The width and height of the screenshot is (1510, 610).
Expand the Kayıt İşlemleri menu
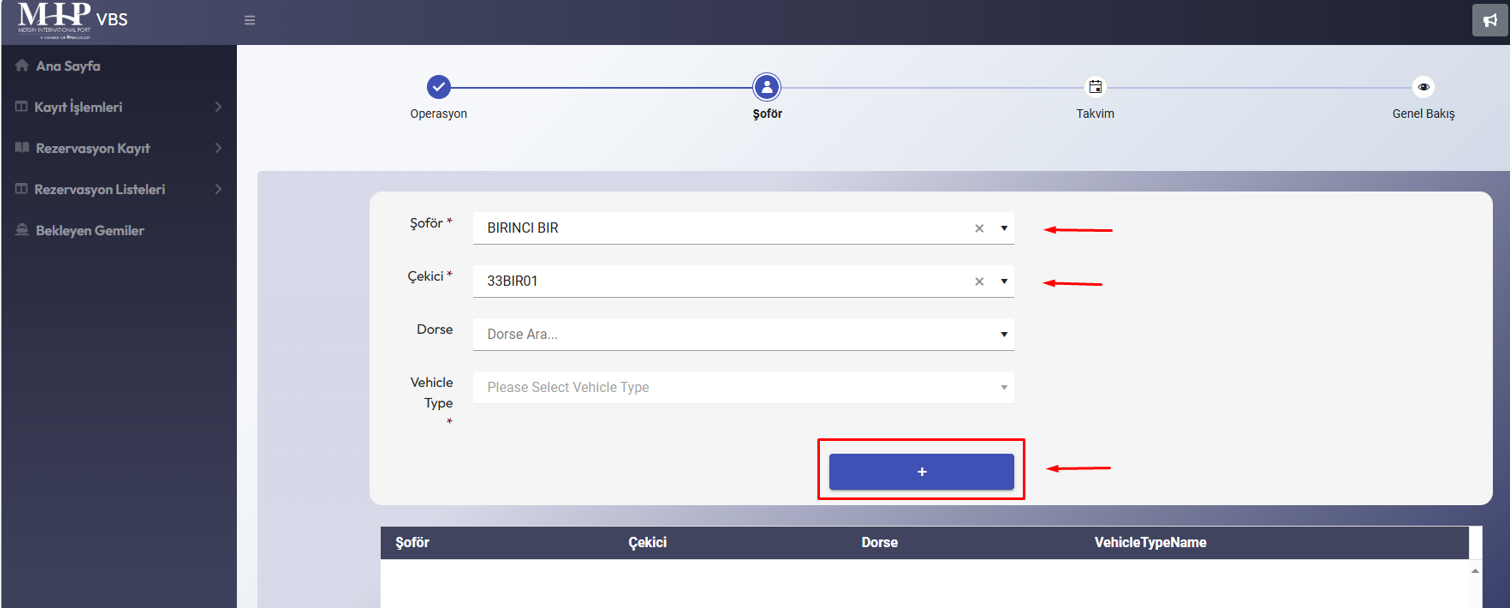pyautogui.click(x=118, y=107)
